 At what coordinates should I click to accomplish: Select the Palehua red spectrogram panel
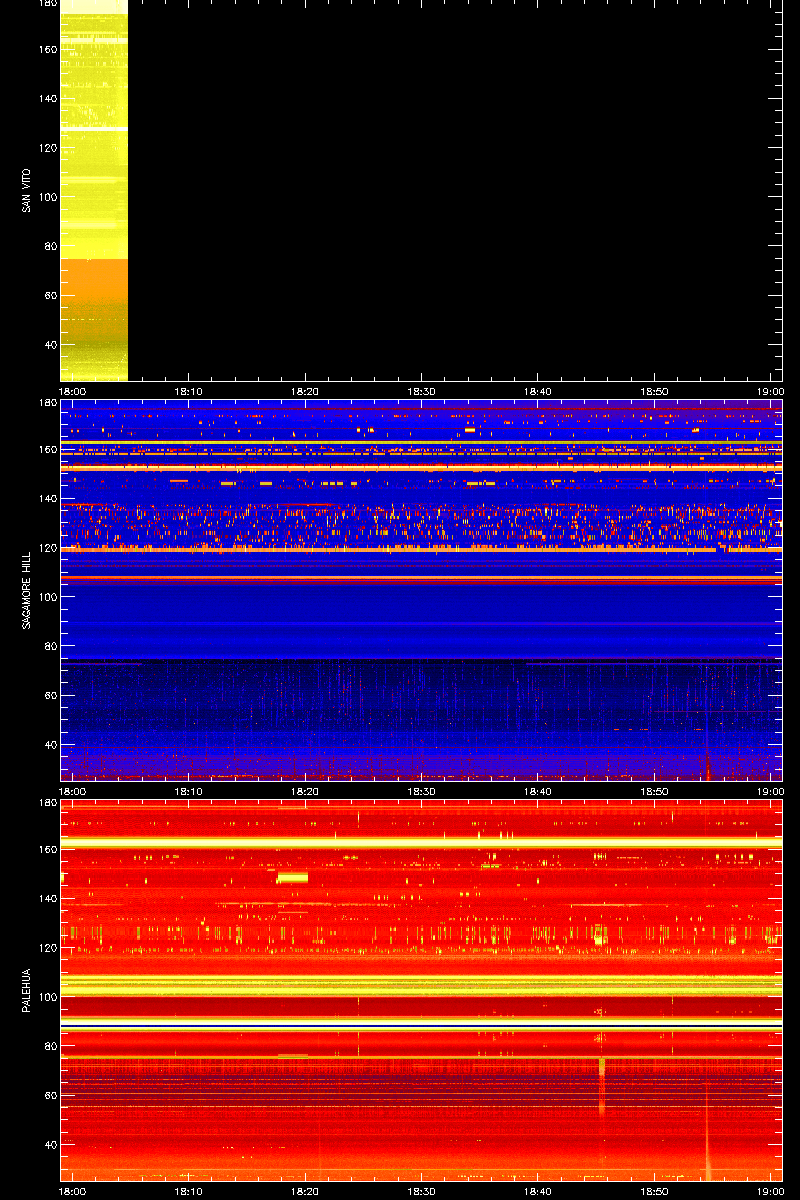click(x=421, y=990)
